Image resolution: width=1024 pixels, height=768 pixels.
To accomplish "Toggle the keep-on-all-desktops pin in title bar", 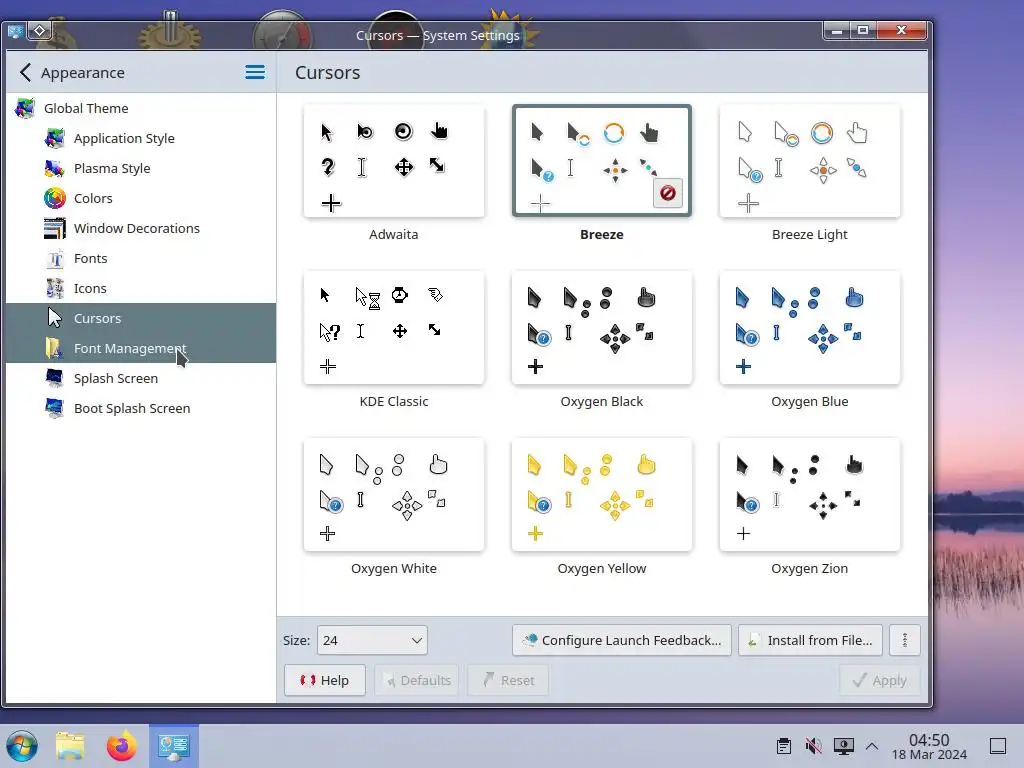I will (40, 31).
